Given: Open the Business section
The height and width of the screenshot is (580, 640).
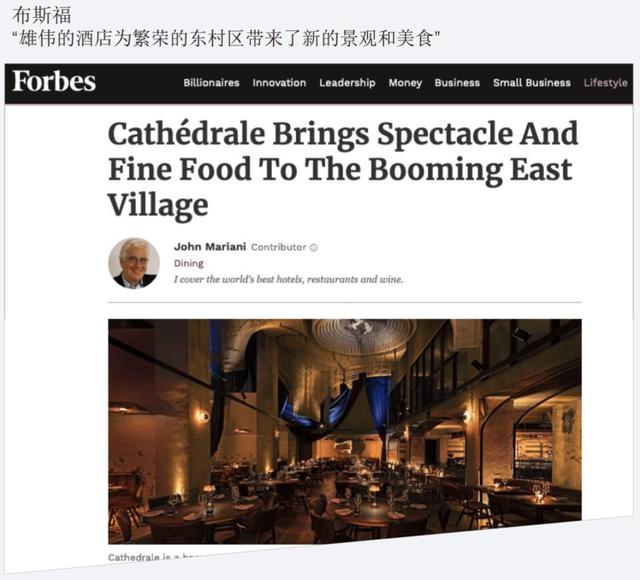Looking at the screenshot, I should click(x=457, y=82).
